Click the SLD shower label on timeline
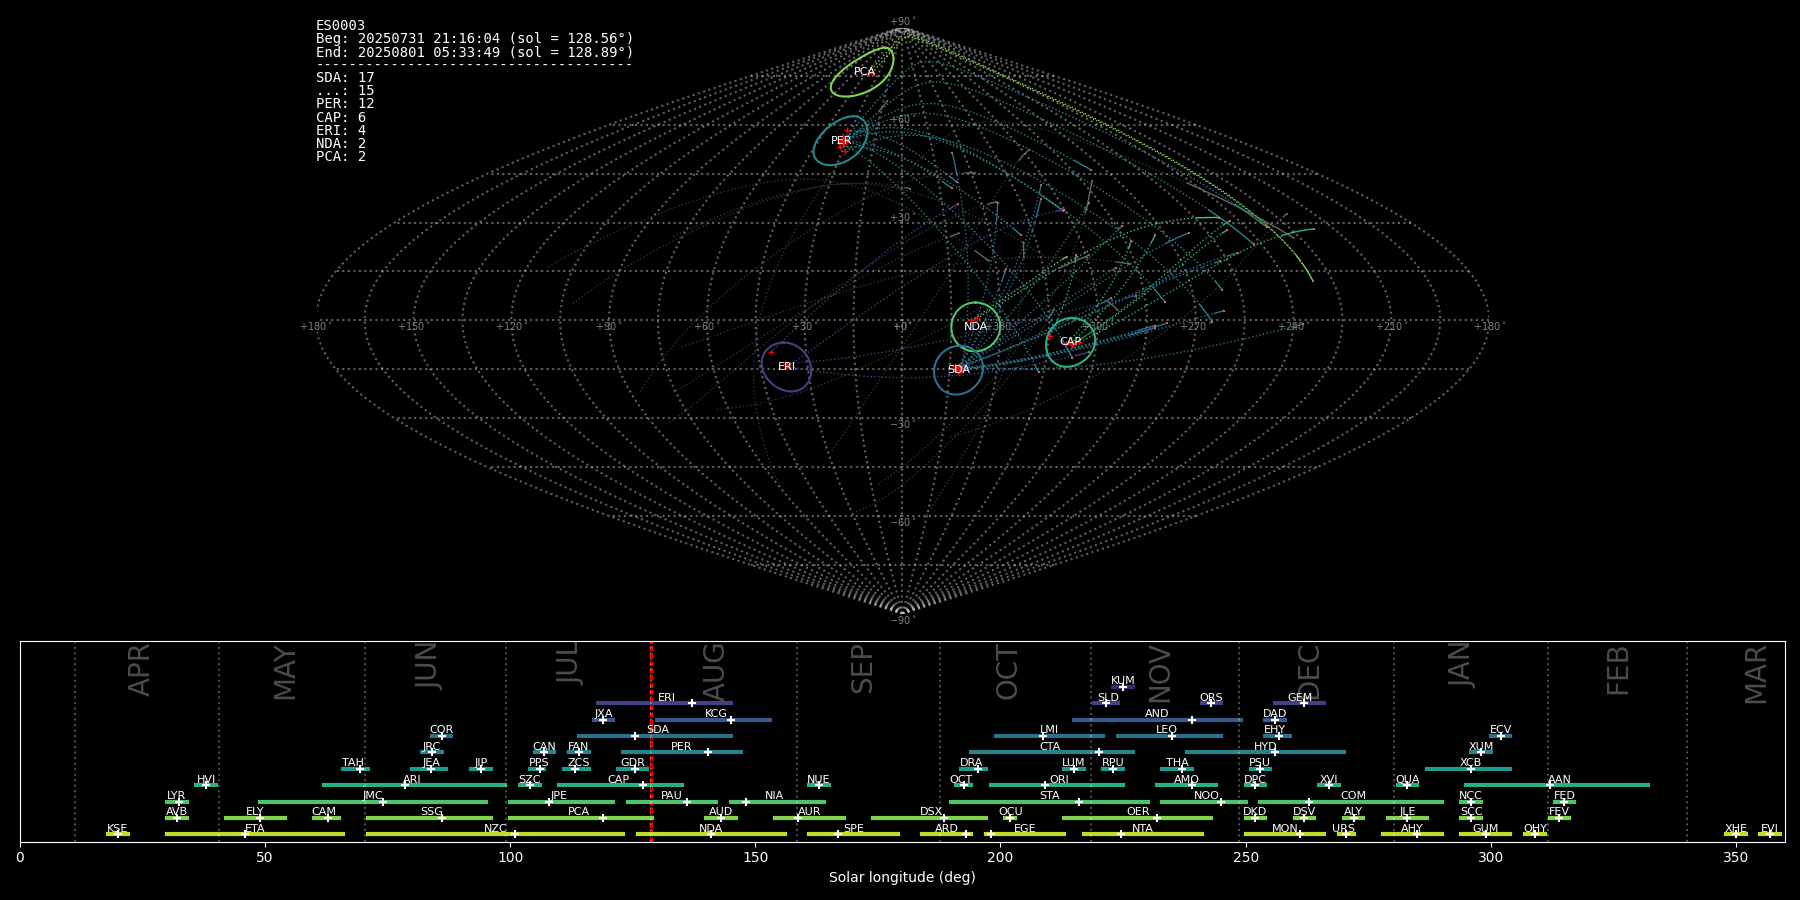 click(x=1108, y=698)
